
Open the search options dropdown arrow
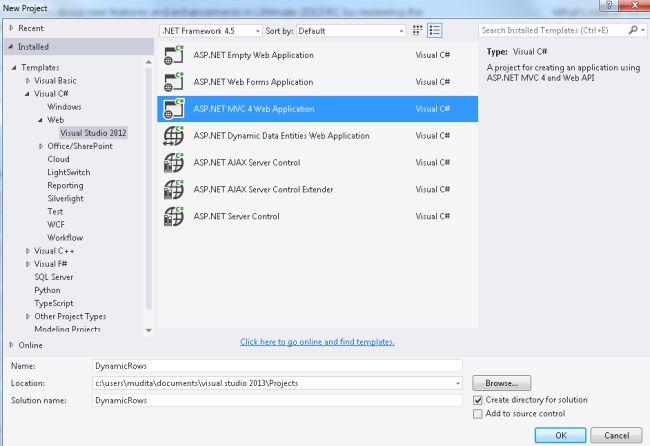tap(643, 30)
